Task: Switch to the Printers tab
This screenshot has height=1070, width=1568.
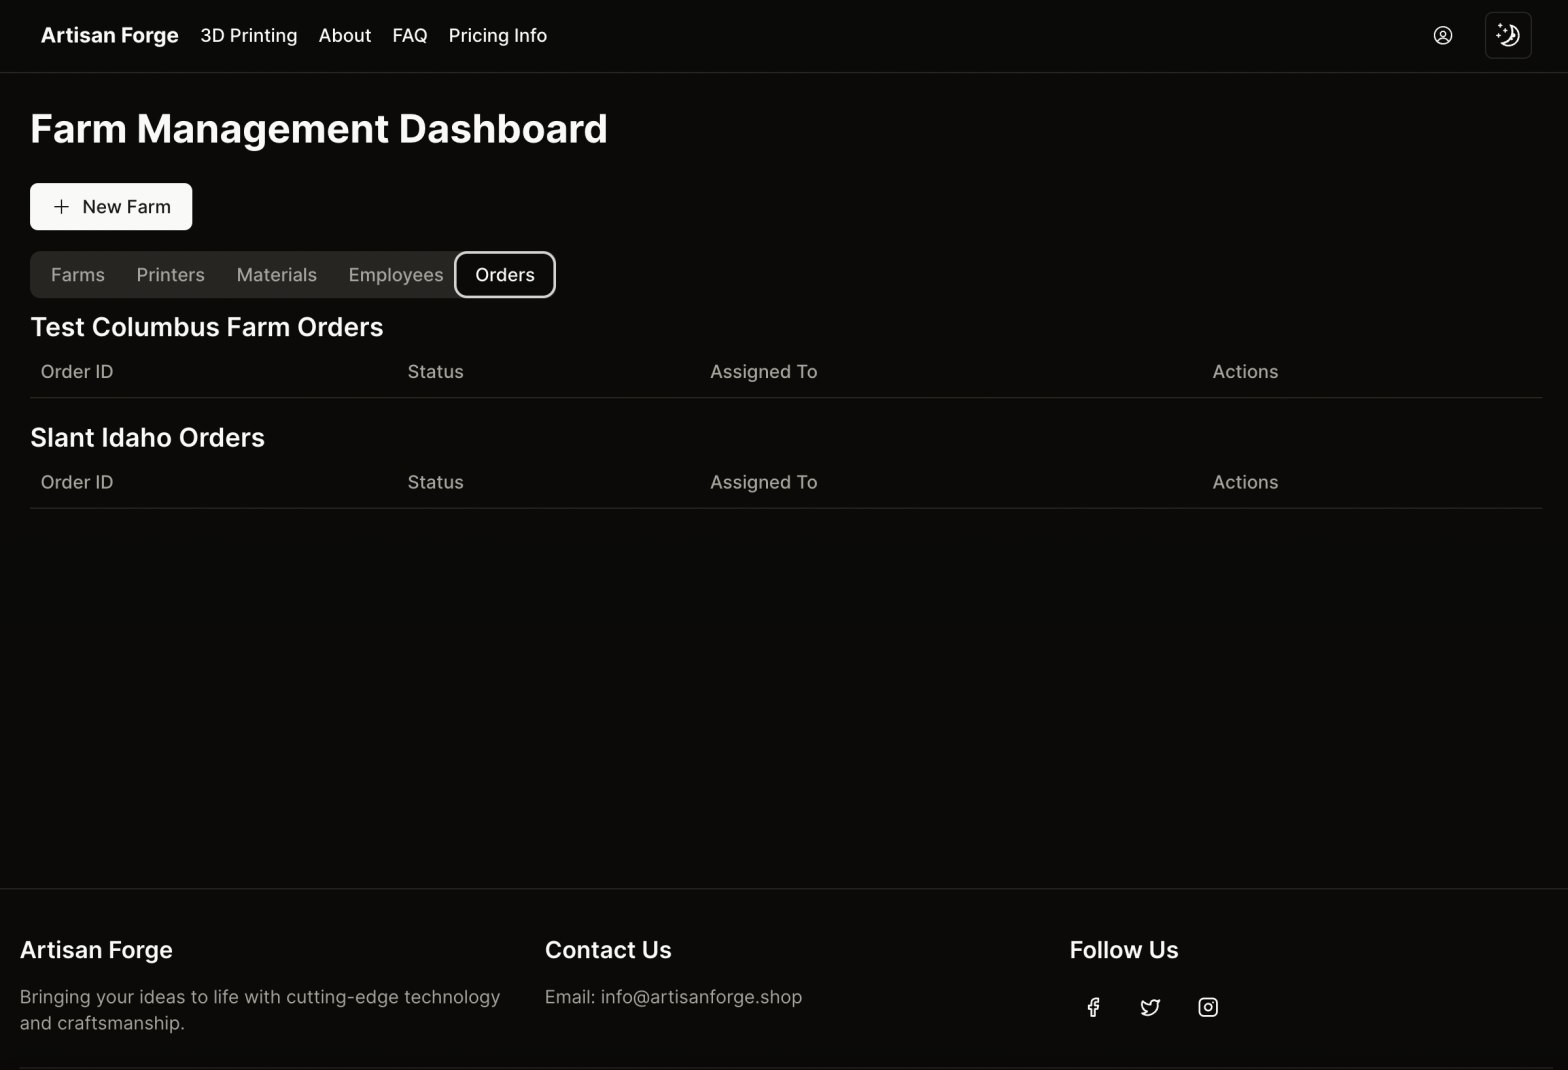Action: pyautogui.click(x=171, y=275)
